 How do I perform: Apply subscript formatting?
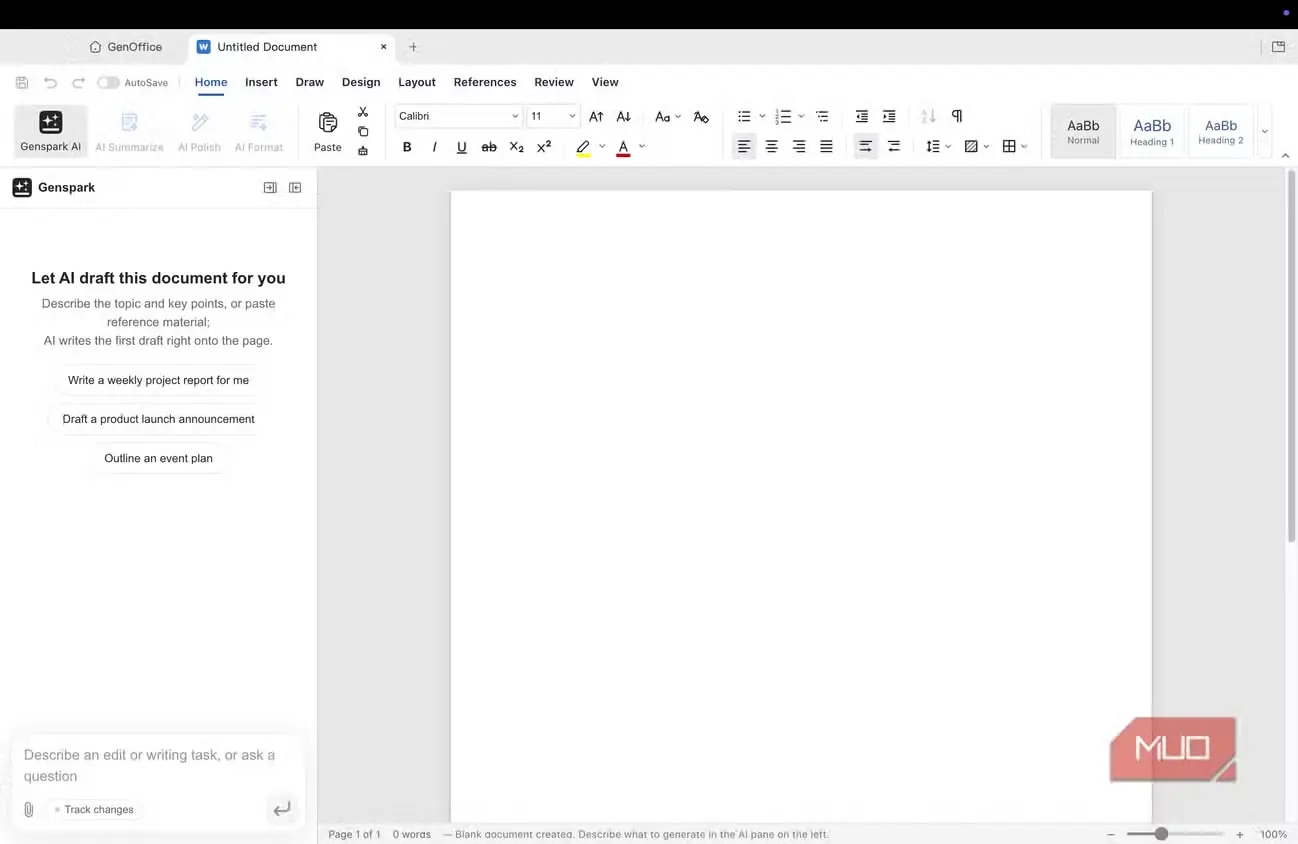516,147
